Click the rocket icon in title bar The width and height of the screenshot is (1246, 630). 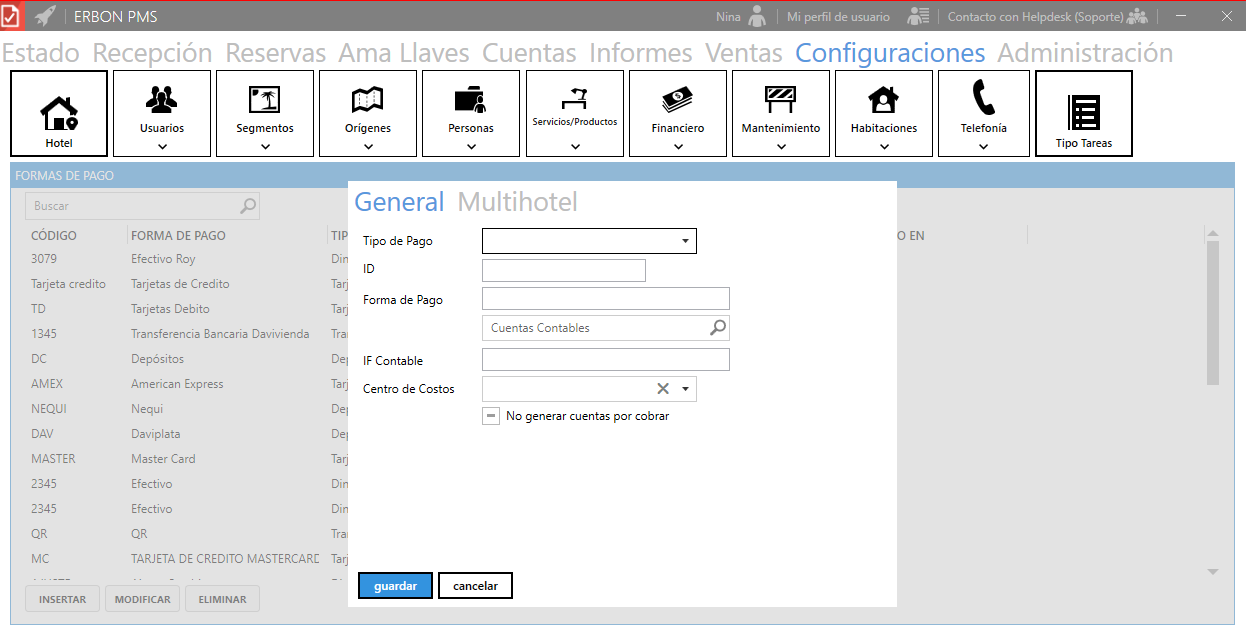click(x=45, y=16)
